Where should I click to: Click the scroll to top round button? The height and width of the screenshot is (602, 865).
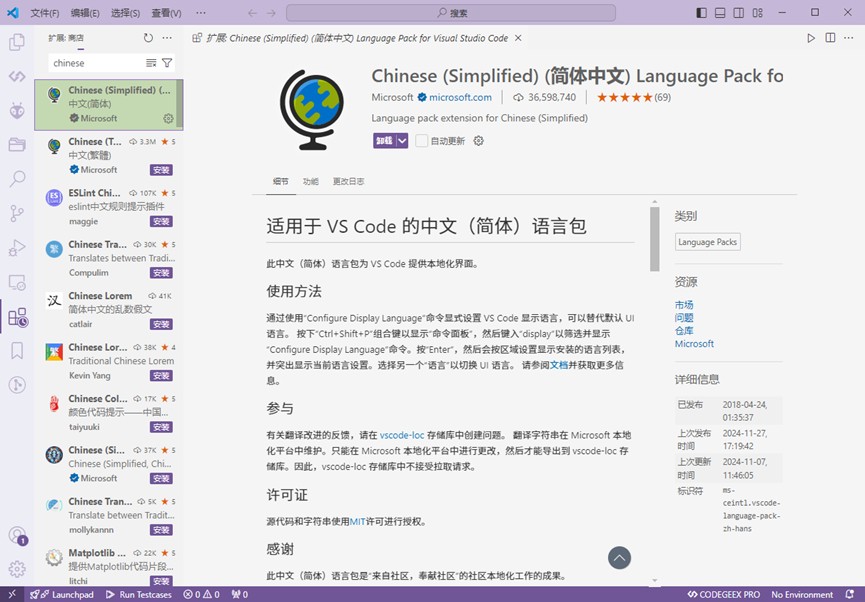(620, 558)
